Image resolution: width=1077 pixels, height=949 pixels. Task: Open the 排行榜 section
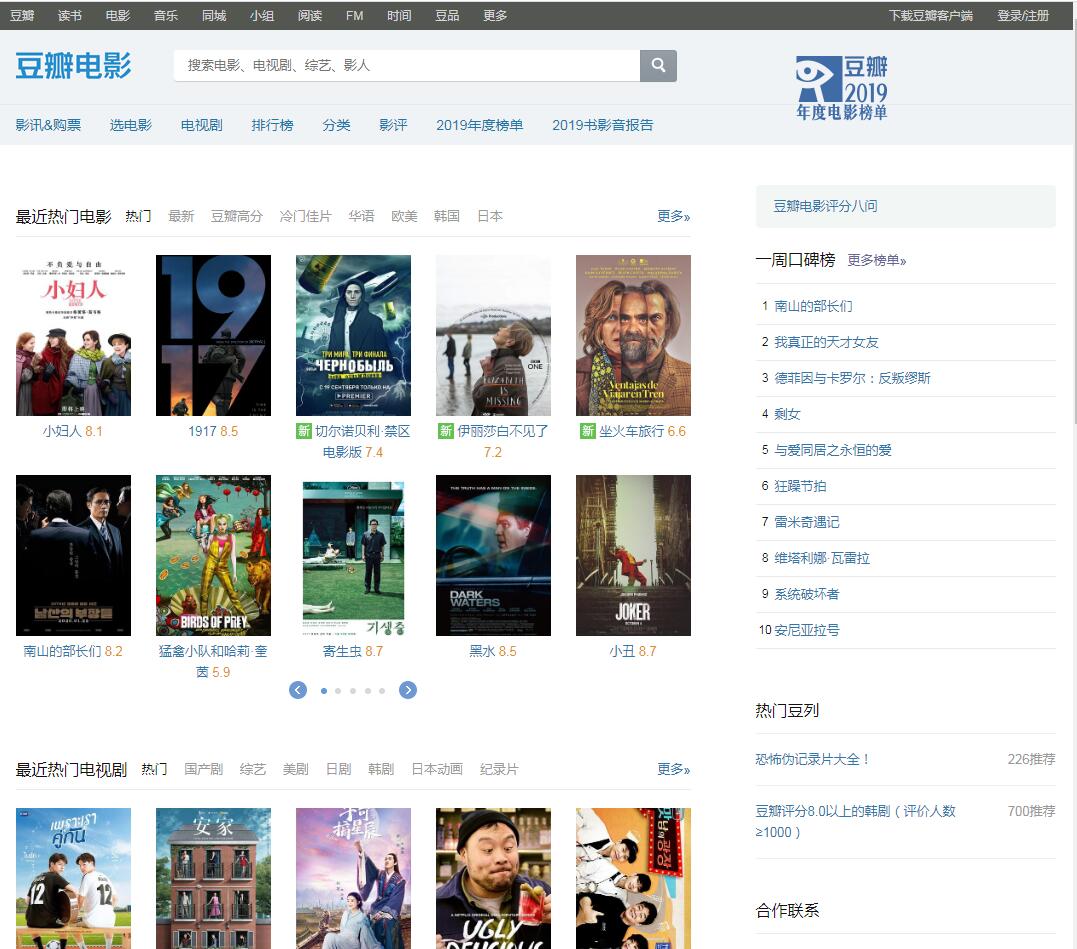272,125
